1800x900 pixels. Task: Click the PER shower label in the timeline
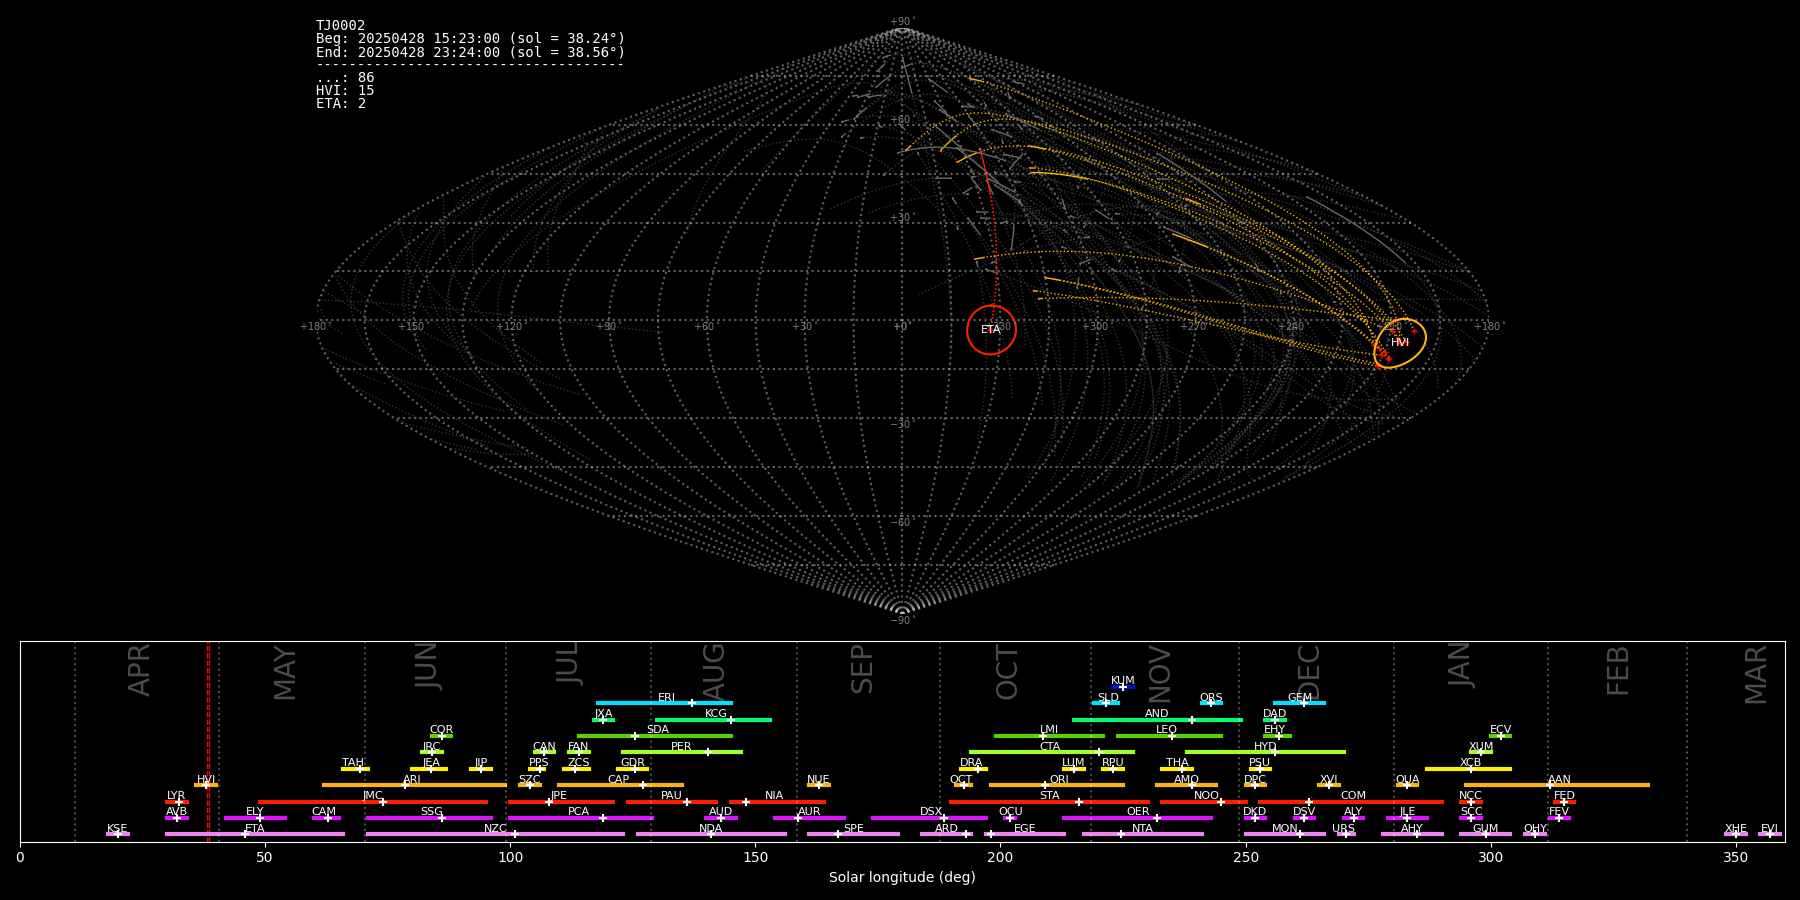(x=681, y=746)
